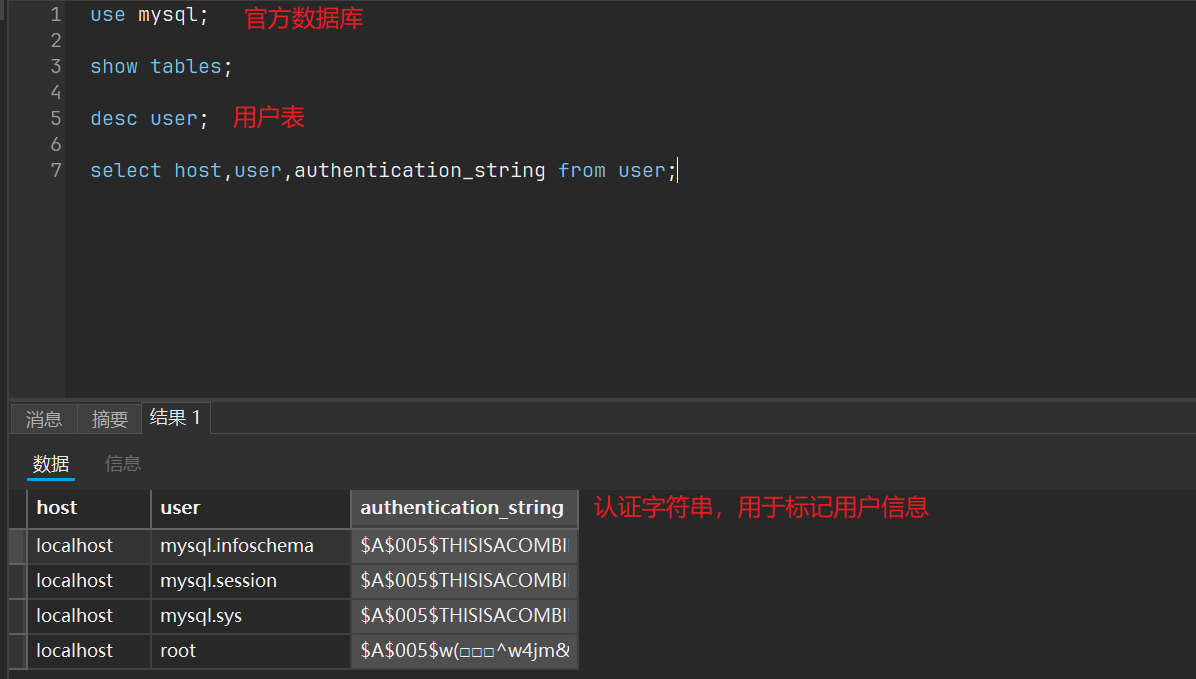The image size is (1196, 679).
Task: Place cursor on 'desc user;' line
Action: 149,119
